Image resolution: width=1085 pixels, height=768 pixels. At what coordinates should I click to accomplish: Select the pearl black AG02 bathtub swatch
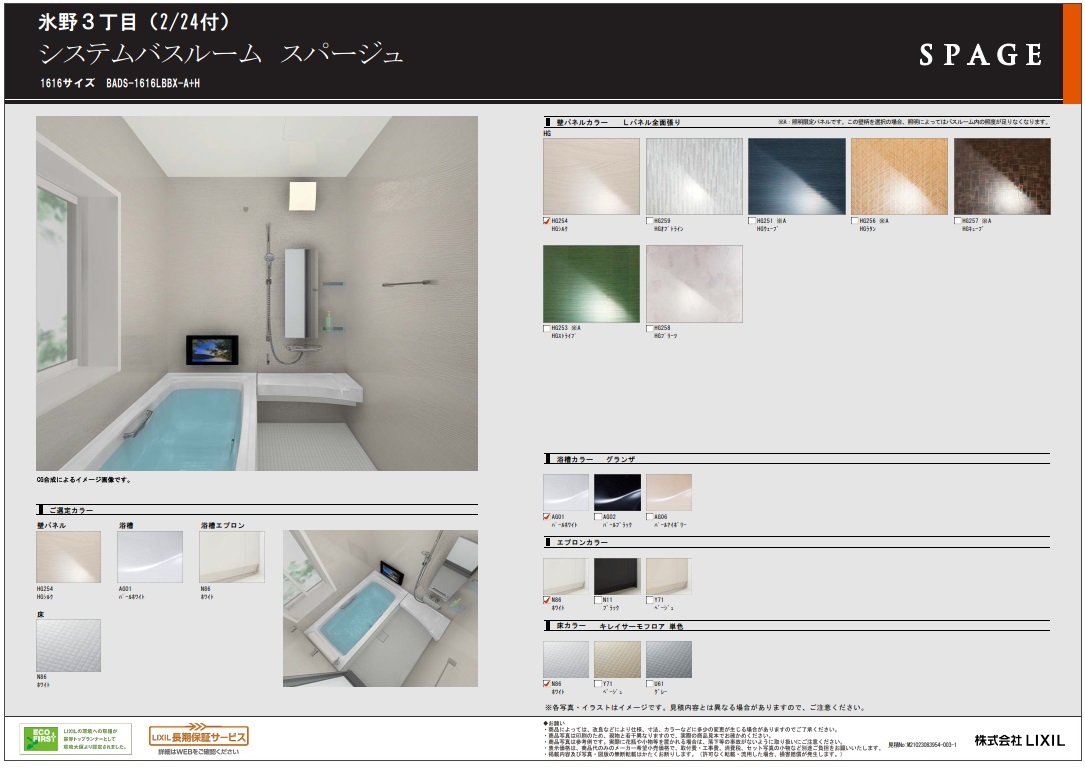coord(617,493)
